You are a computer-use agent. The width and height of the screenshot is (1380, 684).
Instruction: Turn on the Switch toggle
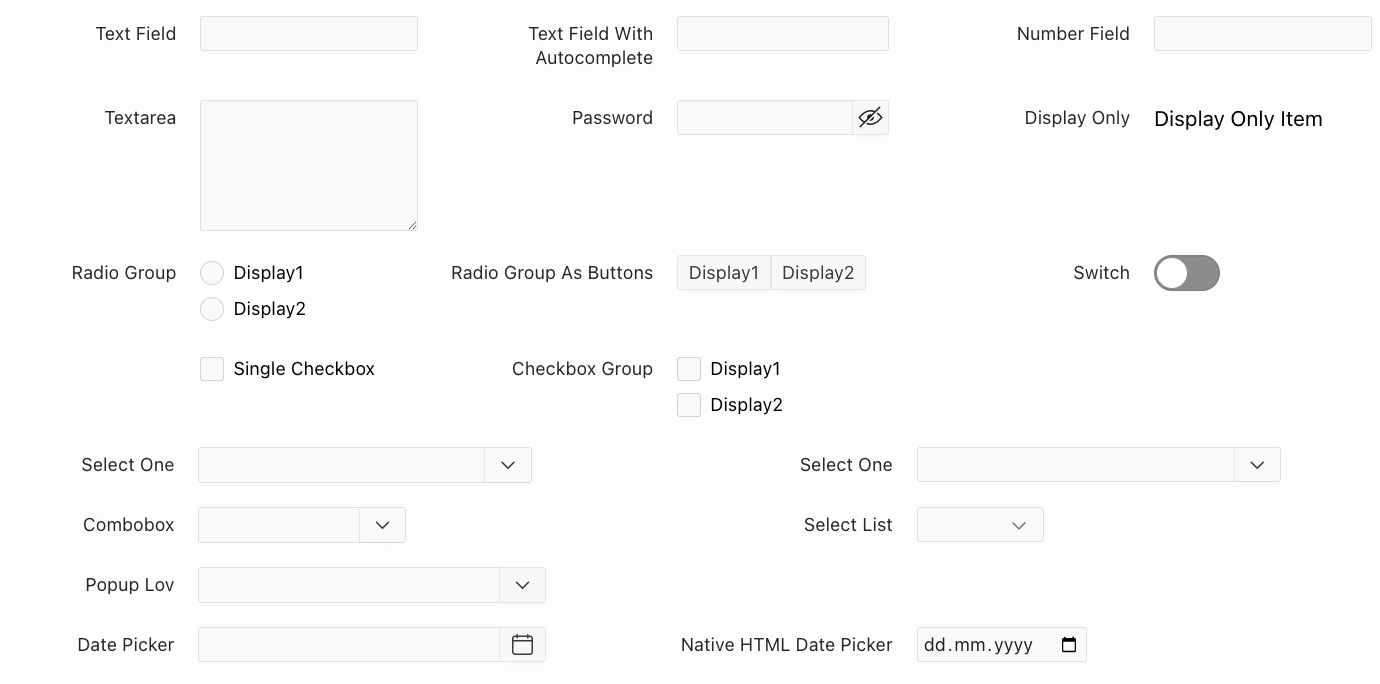tap(1186, 273)
